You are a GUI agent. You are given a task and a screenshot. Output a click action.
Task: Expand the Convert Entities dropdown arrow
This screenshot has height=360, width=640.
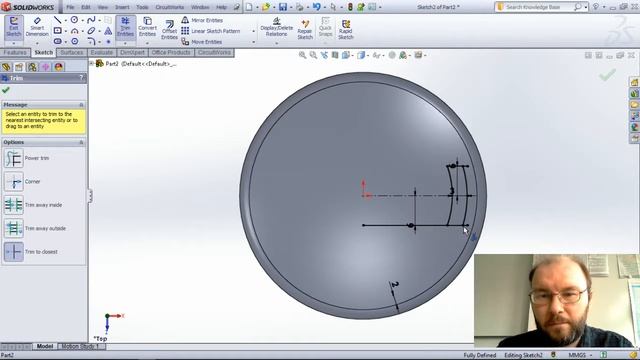coord(147,43)
